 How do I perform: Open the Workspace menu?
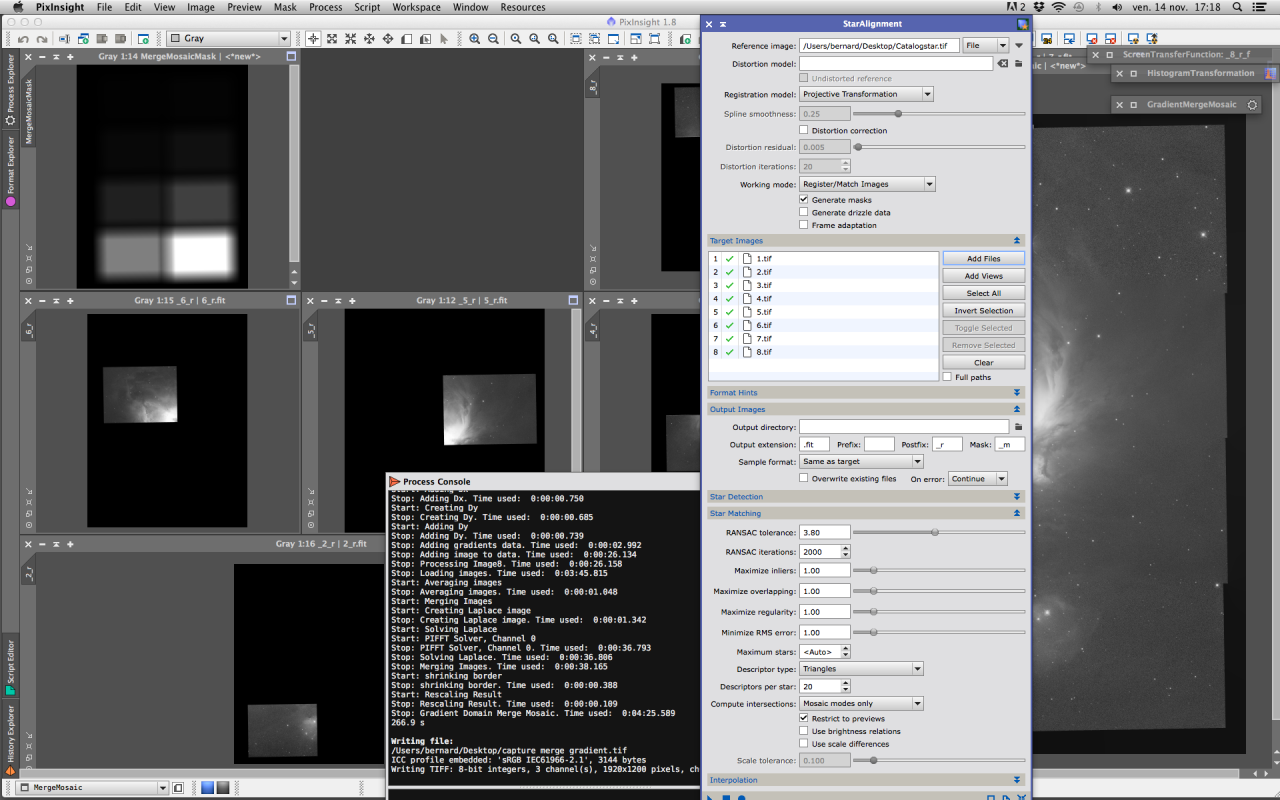416,7
